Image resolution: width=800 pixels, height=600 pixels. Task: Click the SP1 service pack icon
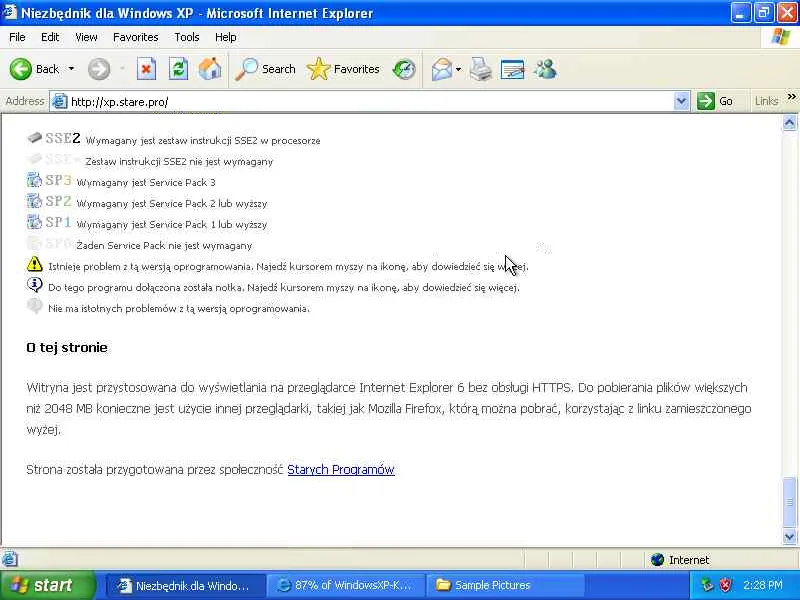(34, 221)
